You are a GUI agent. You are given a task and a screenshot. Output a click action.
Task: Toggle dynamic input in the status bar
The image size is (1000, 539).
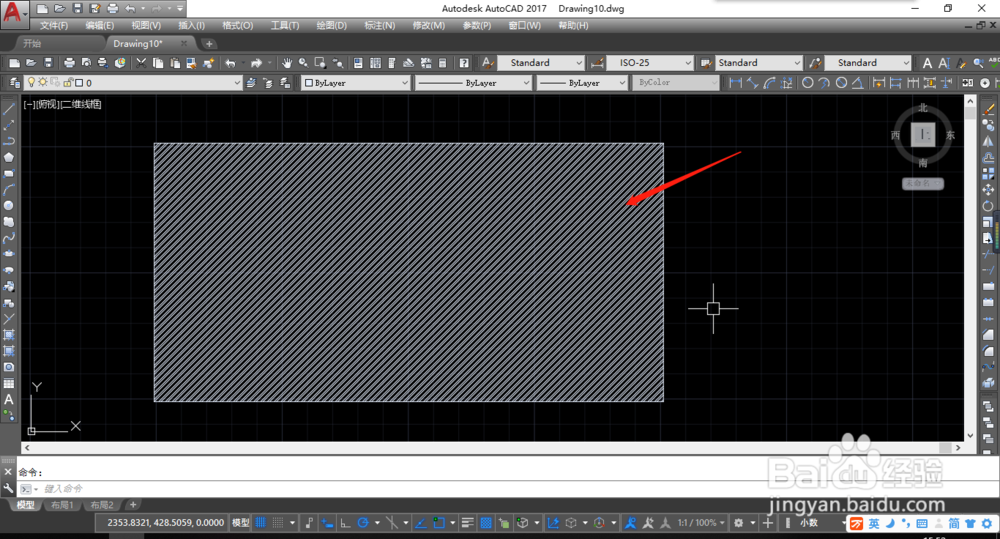click(327, 522)
